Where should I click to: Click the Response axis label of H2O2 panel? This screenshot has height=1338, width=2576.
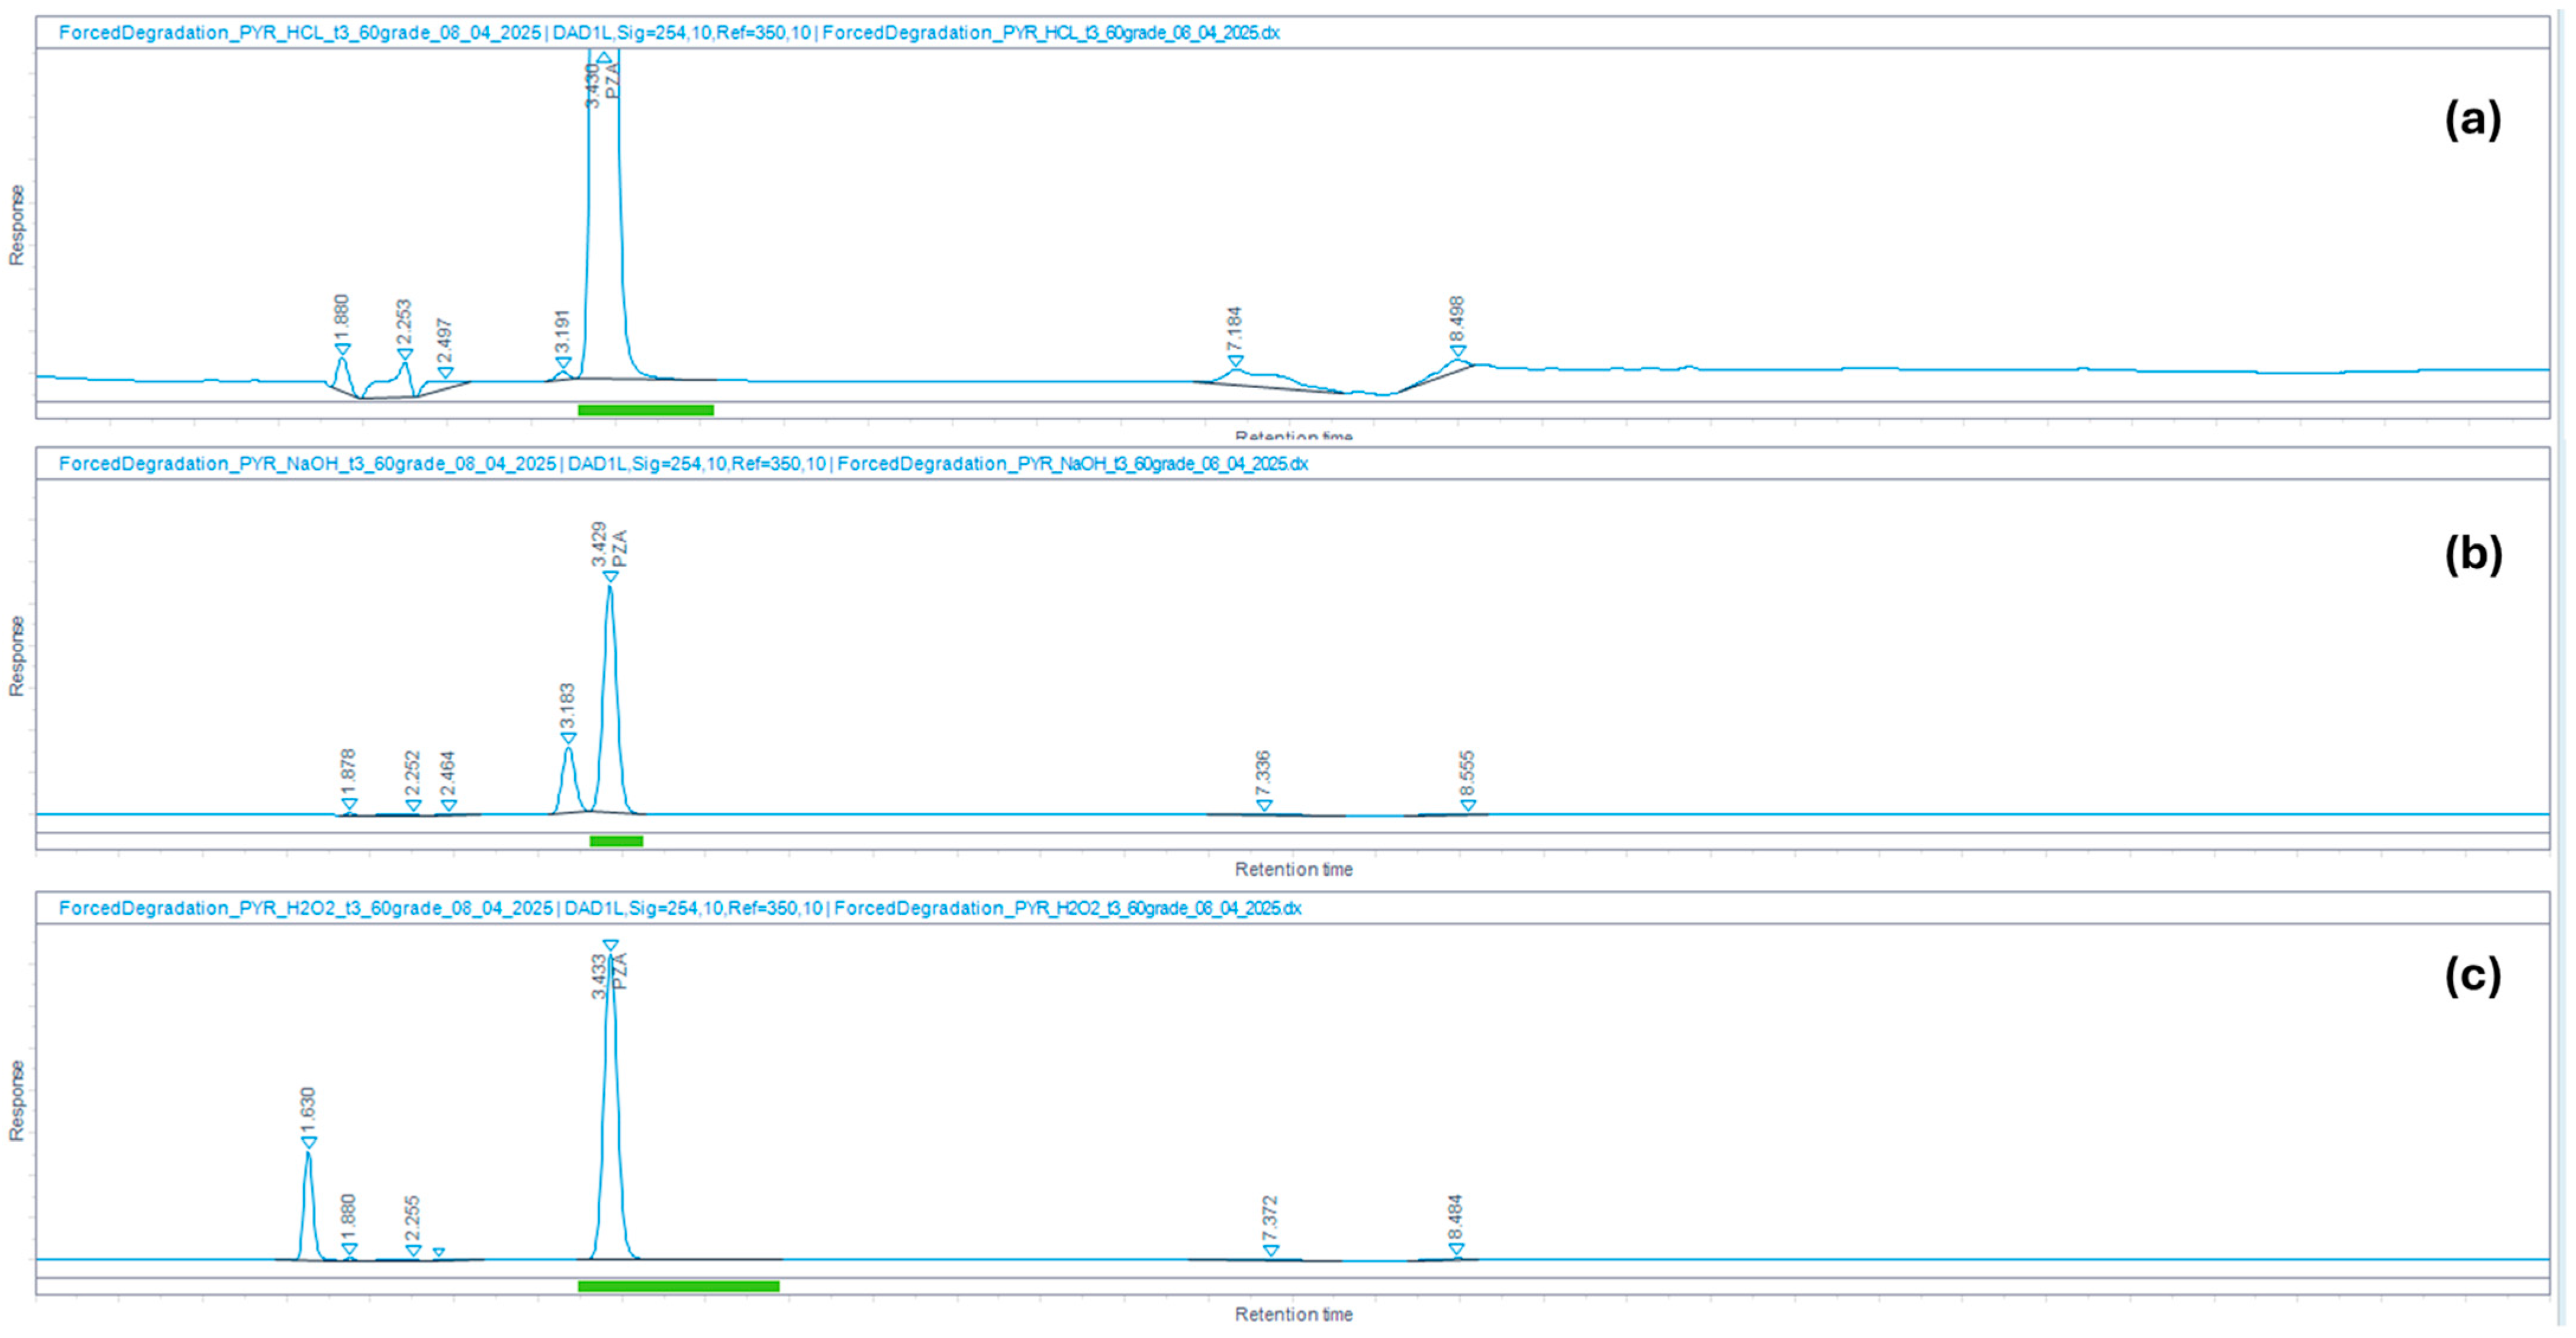click(x=17, y=1100)
